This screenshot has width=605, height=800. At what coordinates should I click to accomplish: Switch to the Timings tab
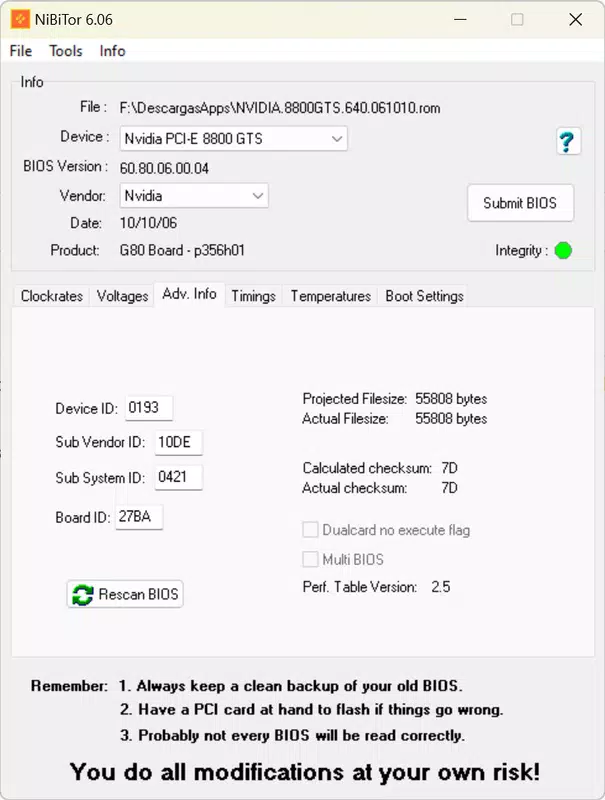[x=254, y=296]
